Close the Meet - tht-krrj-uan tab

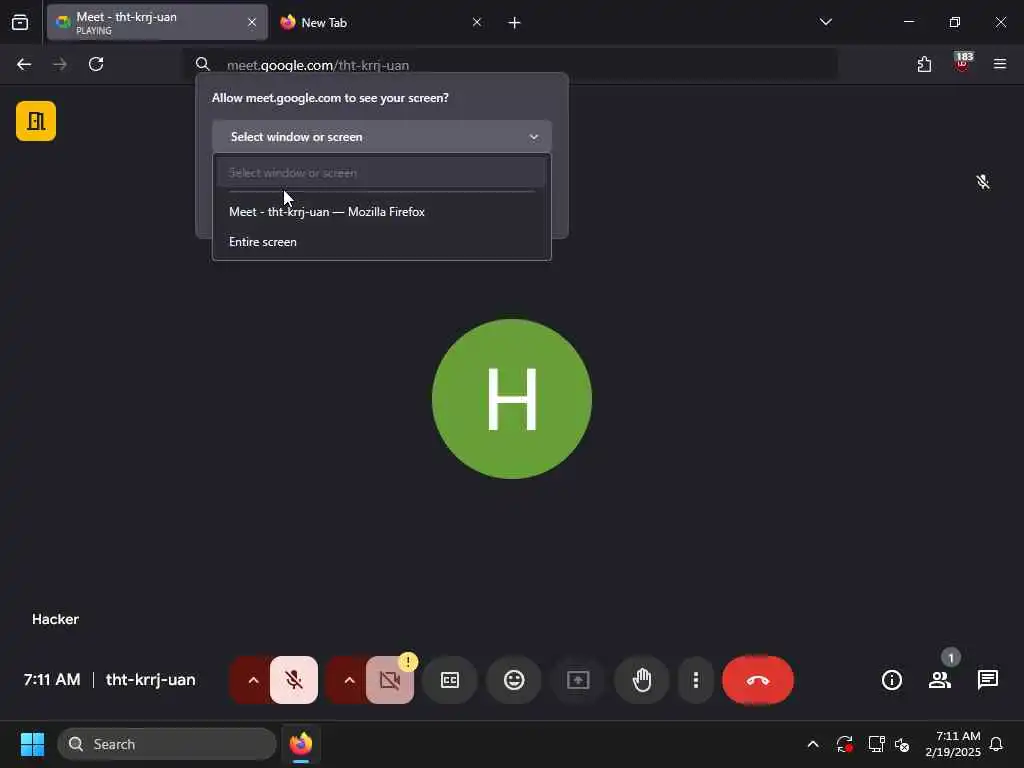pos(252,22)
